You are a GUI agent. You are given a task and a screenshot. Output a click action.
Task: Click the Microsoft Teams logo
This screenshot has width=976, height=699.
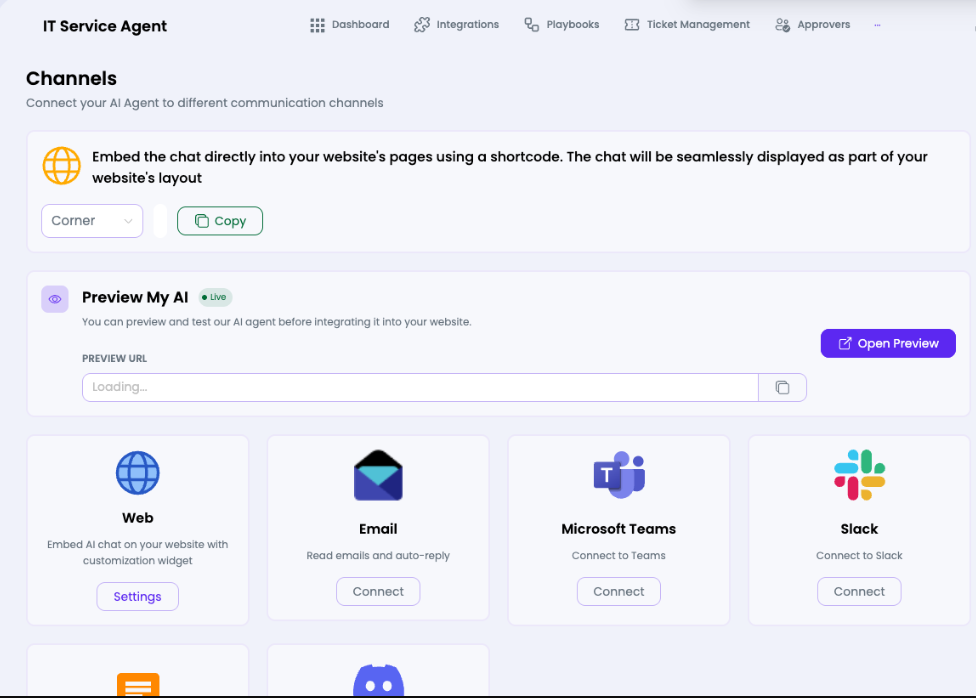point(619,475)
